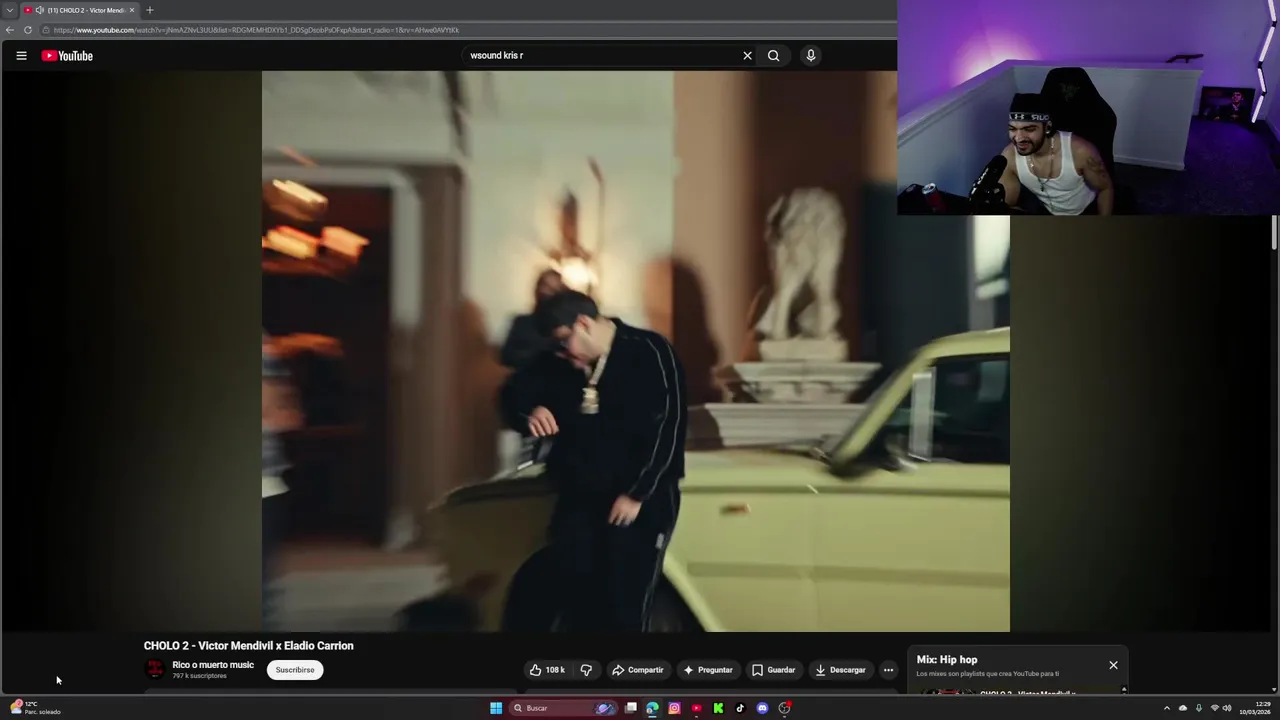
Task: Click the microphone tray icon
Action: 1199,708
